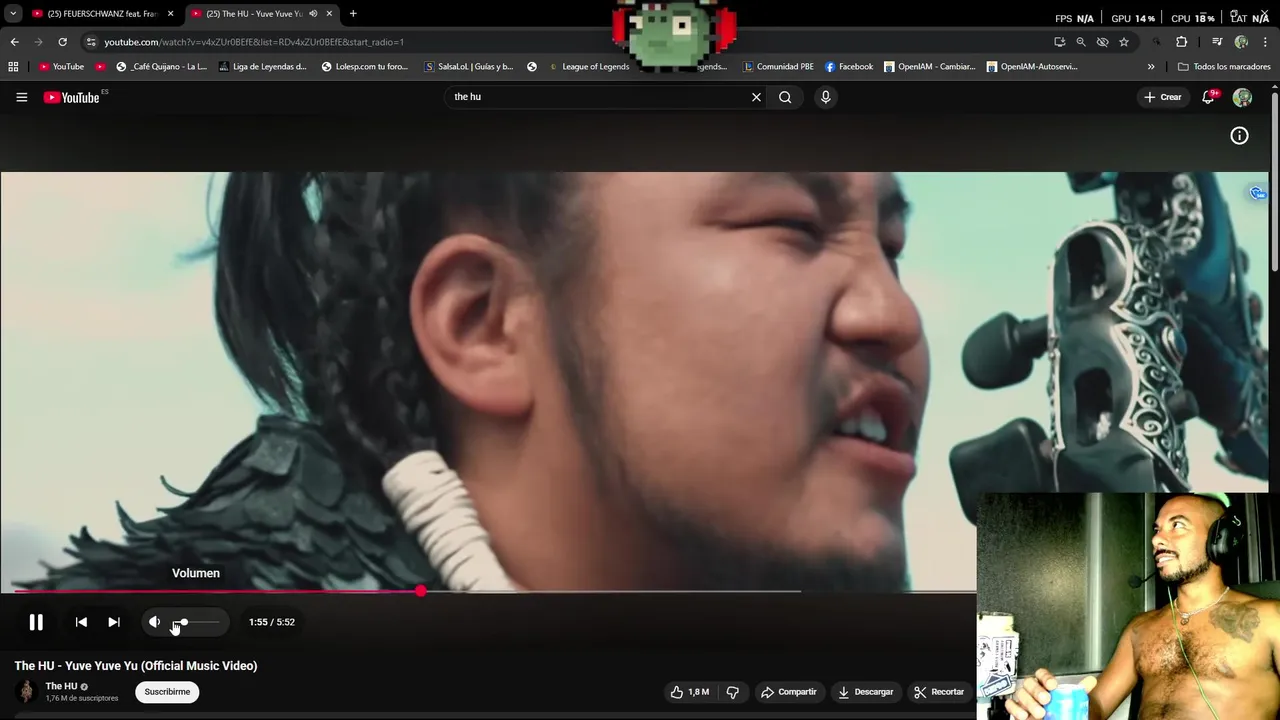Open the browser extensions puzzle icon
Image resolution: width=1280 pixels, height=720 pixels.
pyautogui.click(x=1181, y=42)
